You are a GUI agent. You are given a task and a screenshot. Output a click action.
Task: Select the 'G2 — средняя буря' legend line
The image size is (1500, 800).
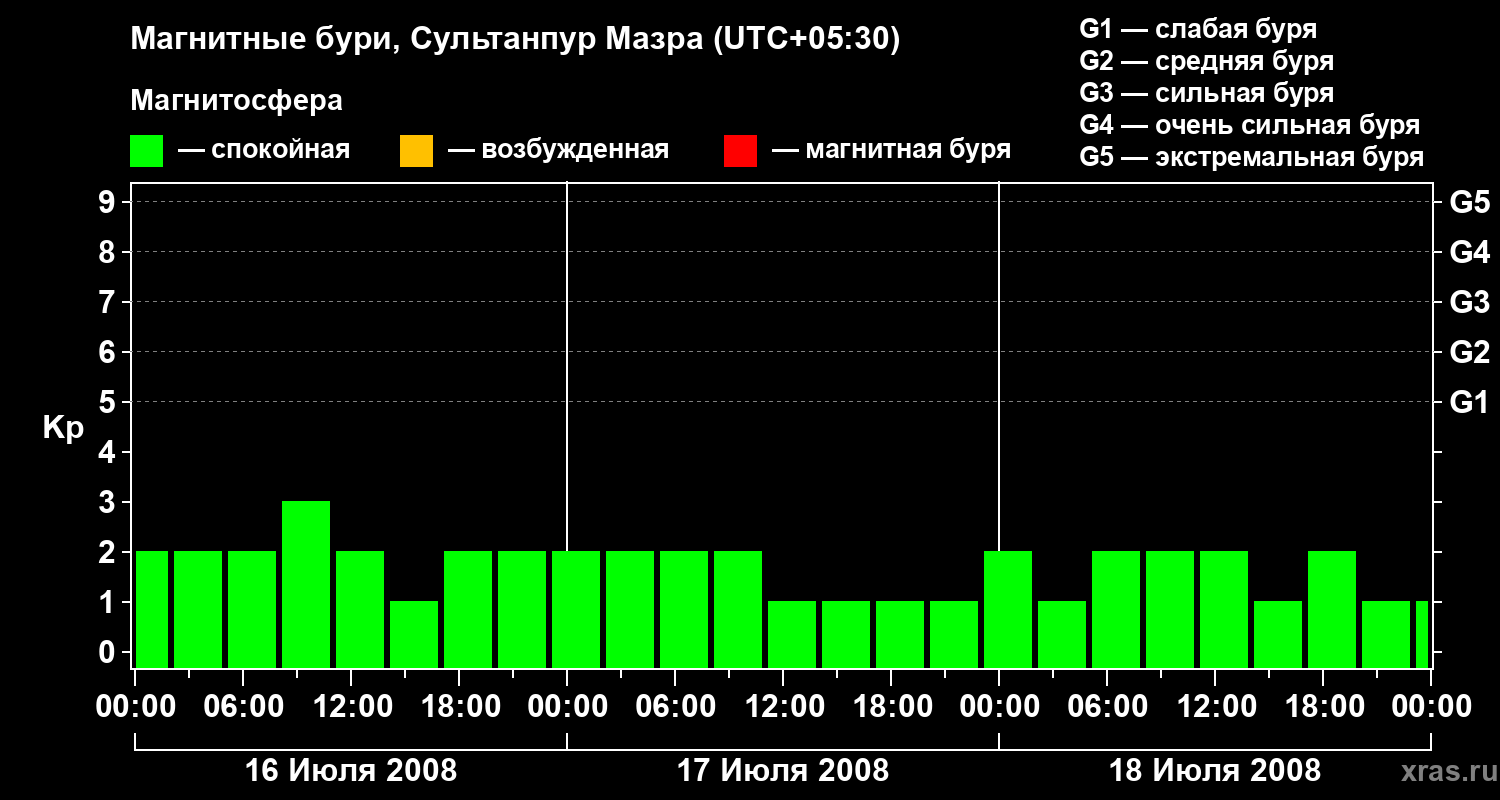(1206, 61)
